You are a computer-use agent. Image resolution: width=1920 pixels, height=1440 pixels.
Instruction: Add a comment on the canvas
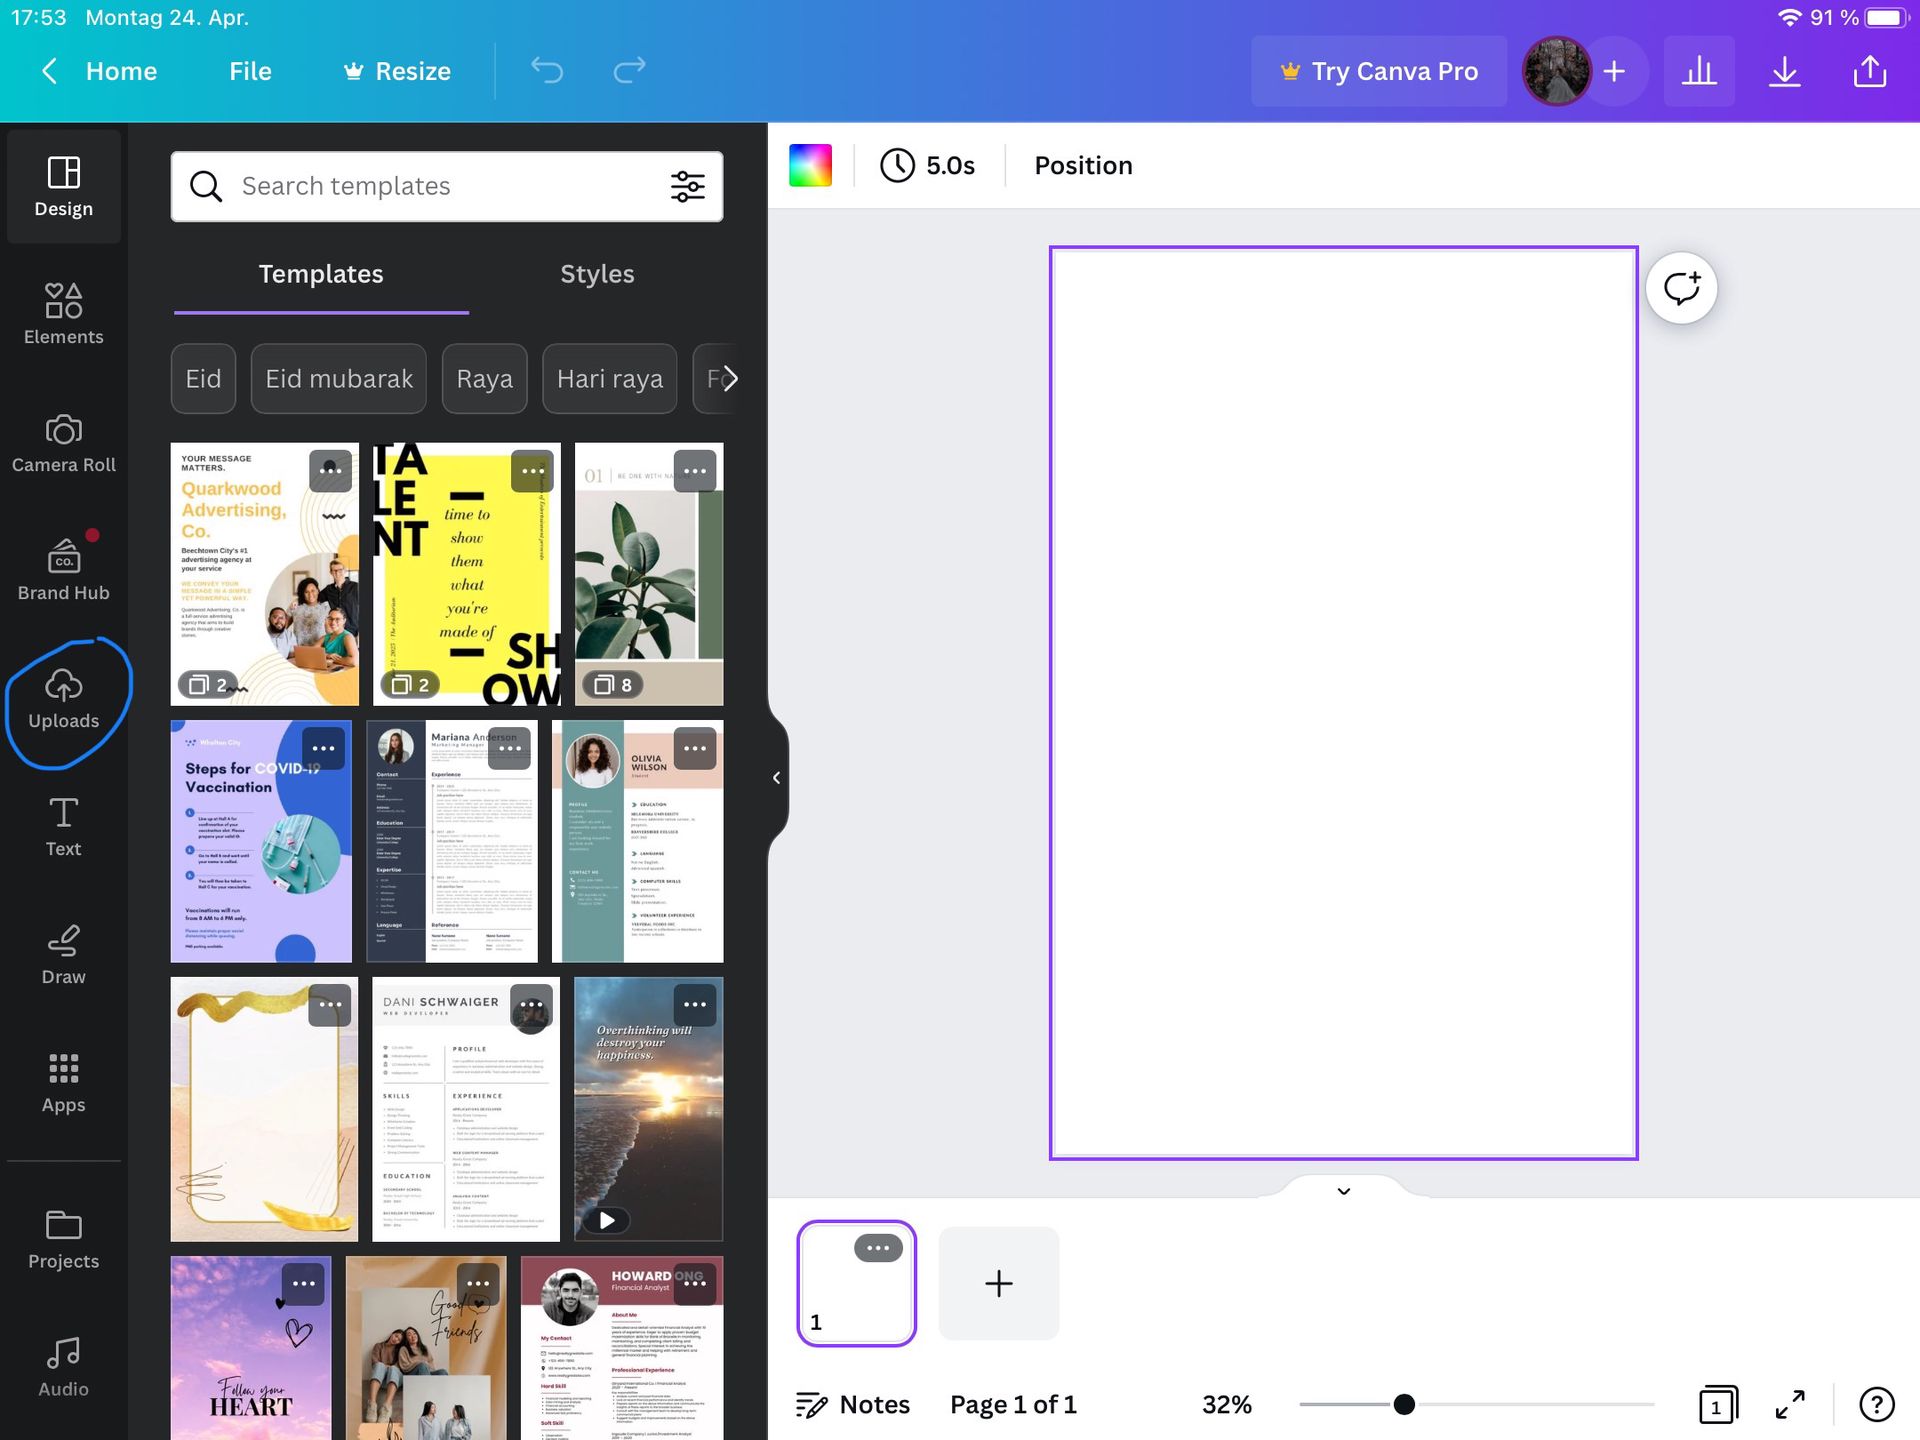click(1681, 288)
